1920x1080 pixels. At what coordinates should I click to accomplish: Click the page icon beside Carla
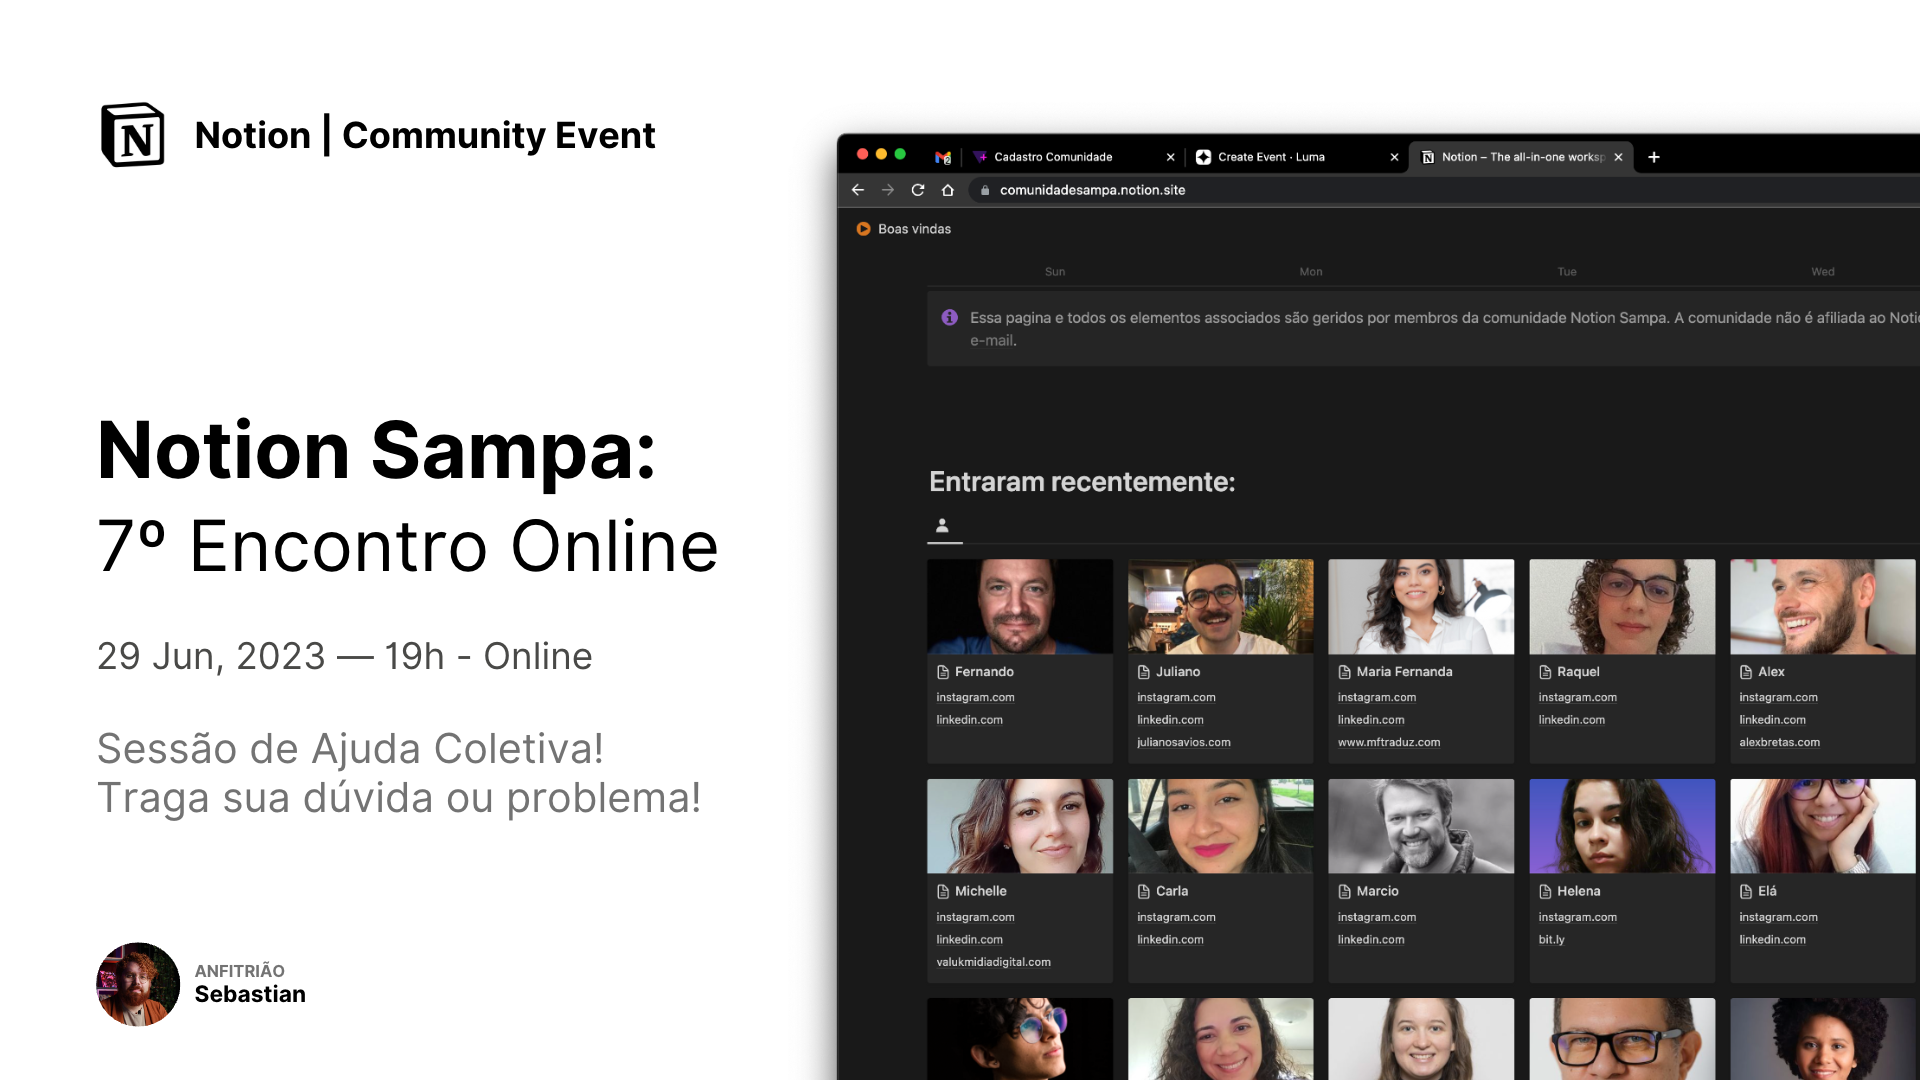point(1144,891)
